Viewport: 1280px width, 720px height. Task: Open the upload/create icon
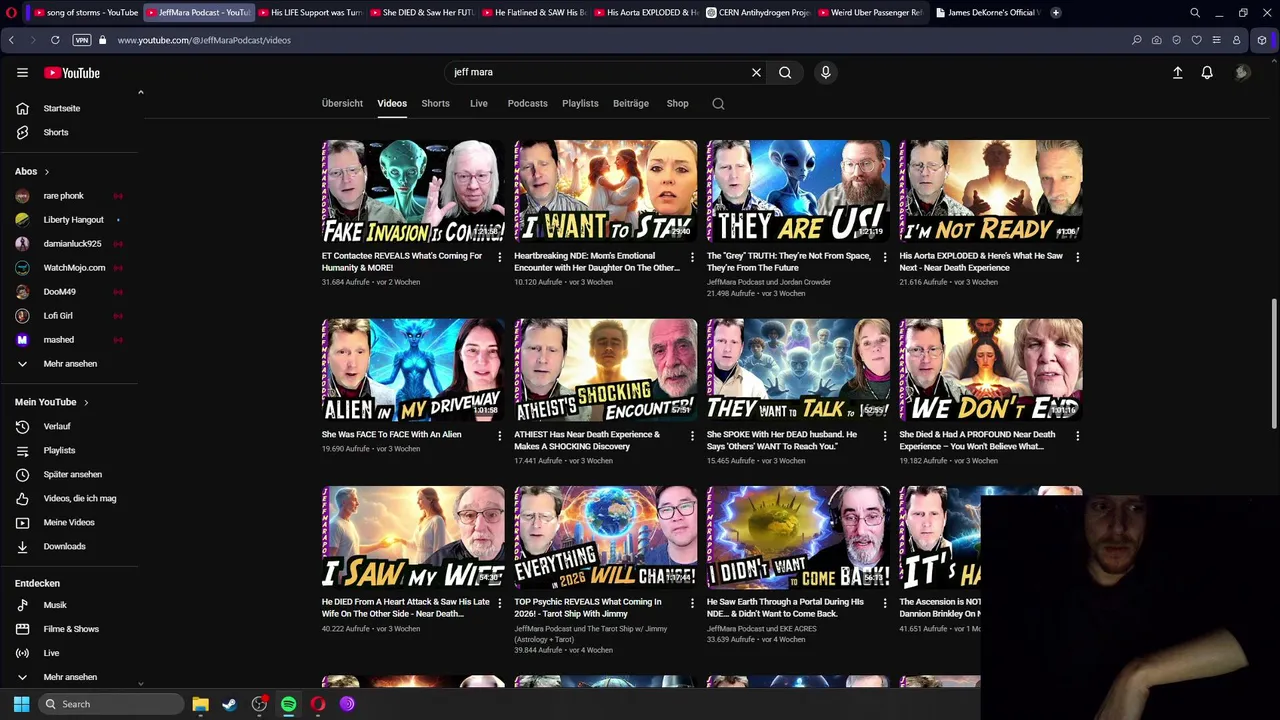pyautogui.click(x=1177, y=72)
